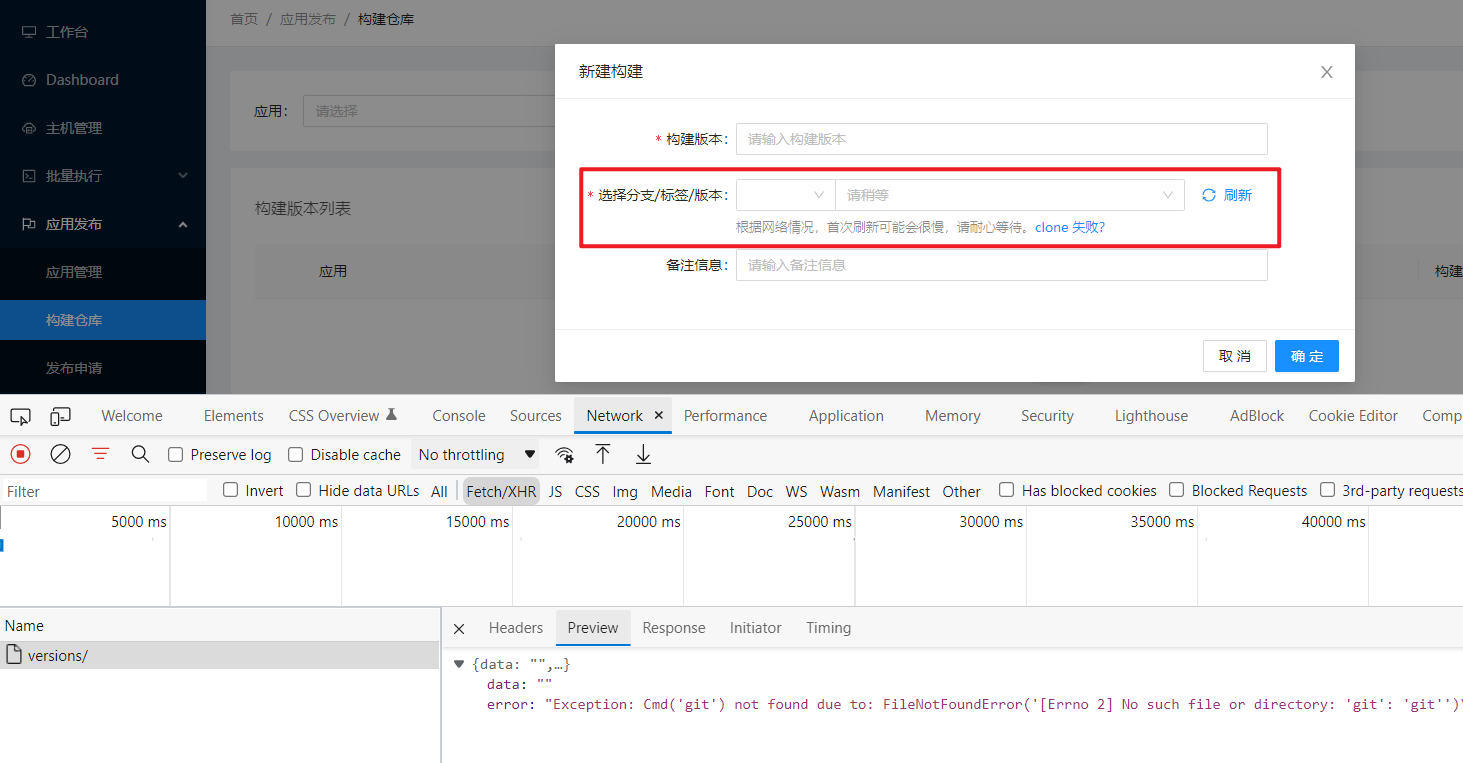The height and width of the screenshot is (763, 1463).
Task: Open the Timing tab
Action: [x=828, y=628]
